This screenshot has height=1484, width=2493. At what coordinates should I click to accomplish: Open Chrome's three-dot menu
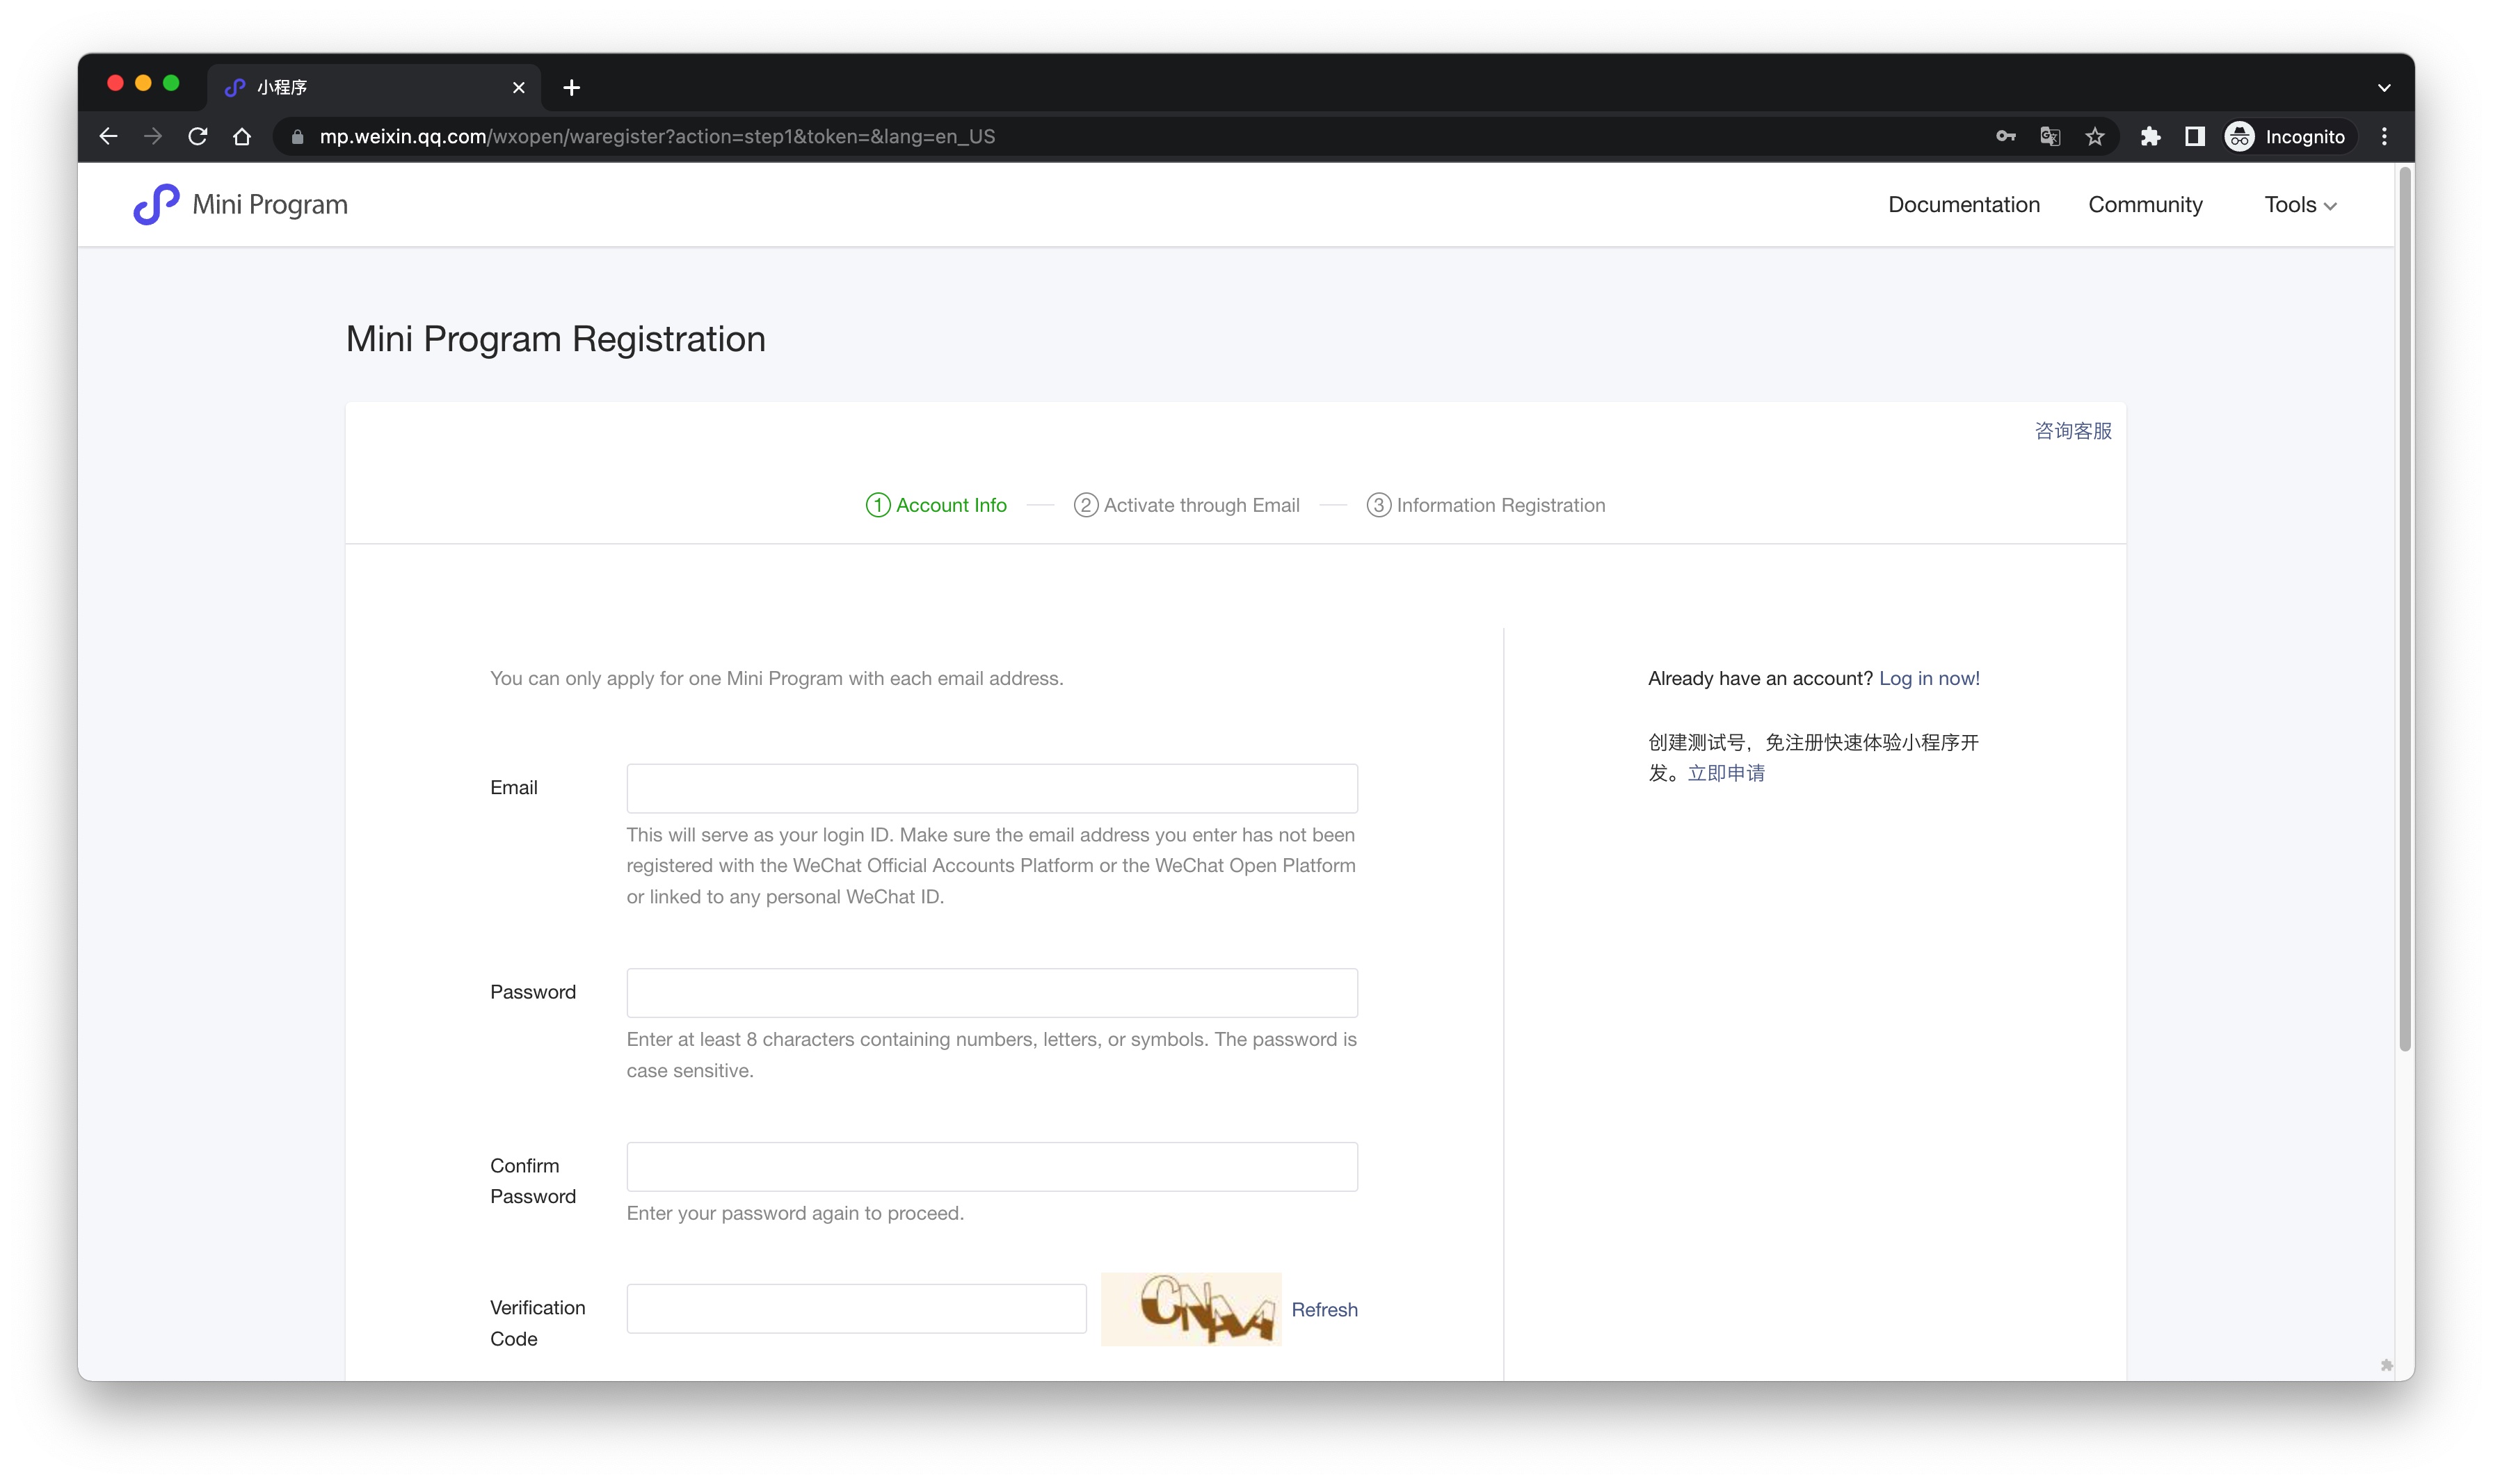(x=2384, y=137)
